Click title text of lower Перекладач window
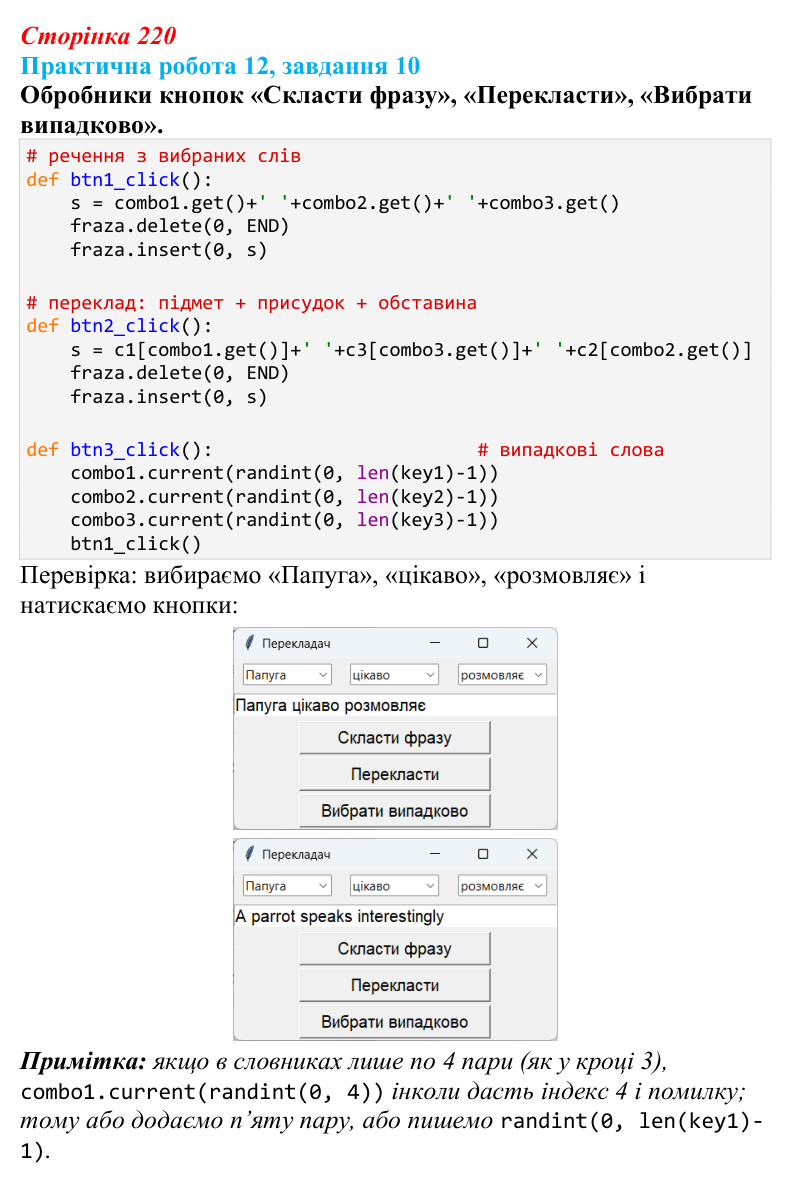 [296, 854]
